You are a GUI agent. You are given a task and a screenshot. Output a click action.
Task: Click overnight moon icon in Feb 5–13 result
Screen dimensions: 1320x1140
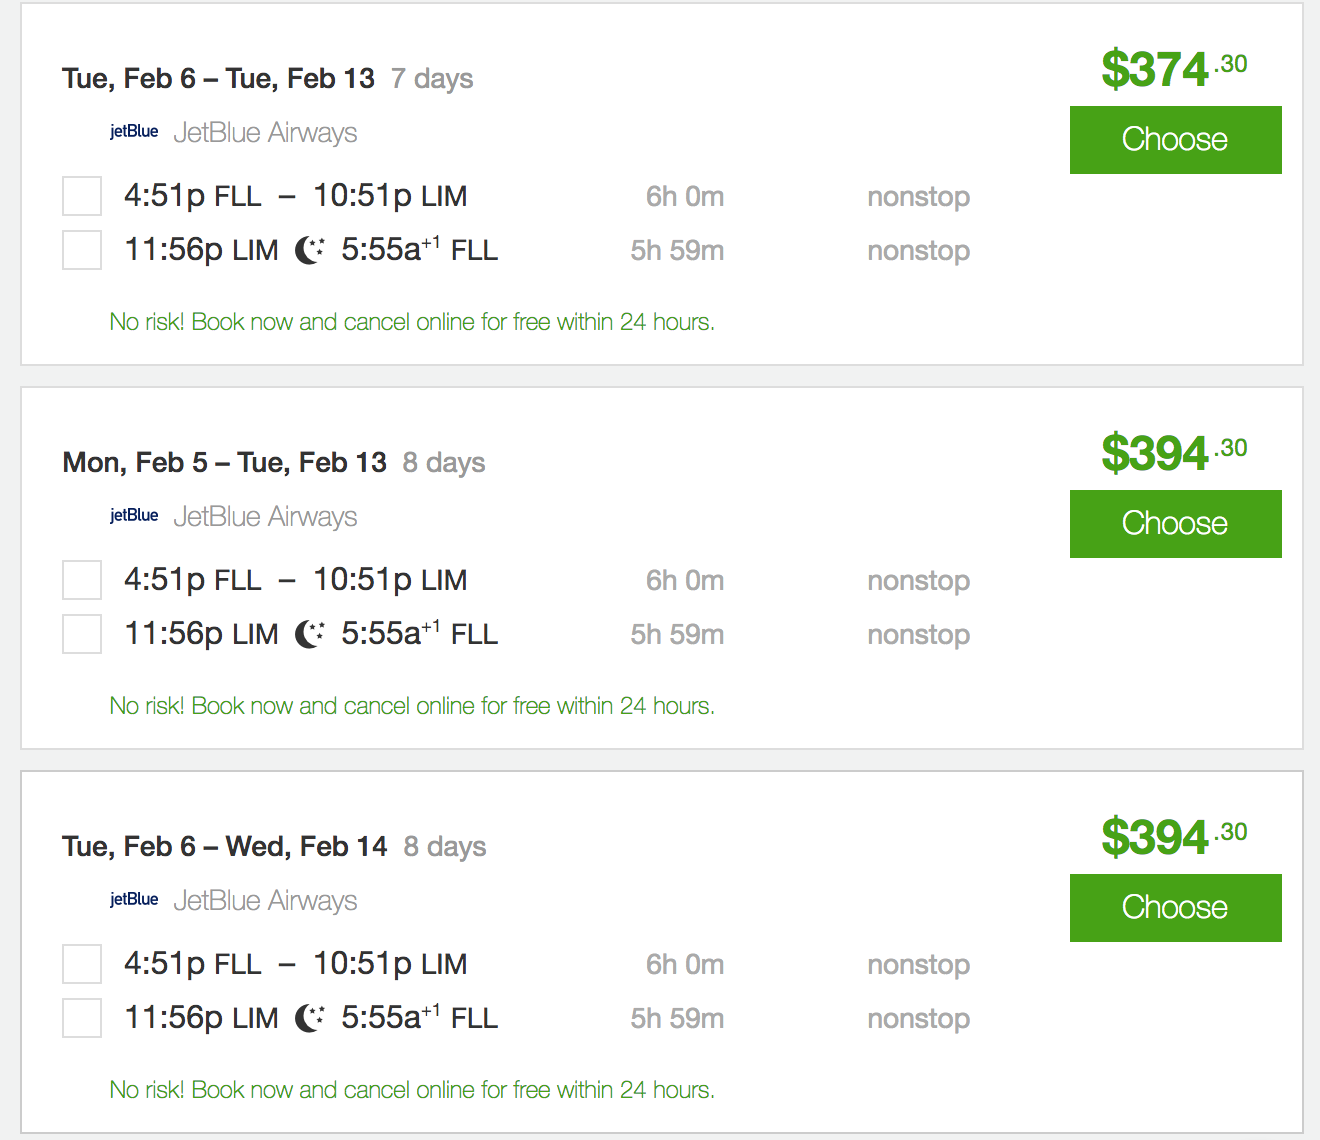click(310, 634)
